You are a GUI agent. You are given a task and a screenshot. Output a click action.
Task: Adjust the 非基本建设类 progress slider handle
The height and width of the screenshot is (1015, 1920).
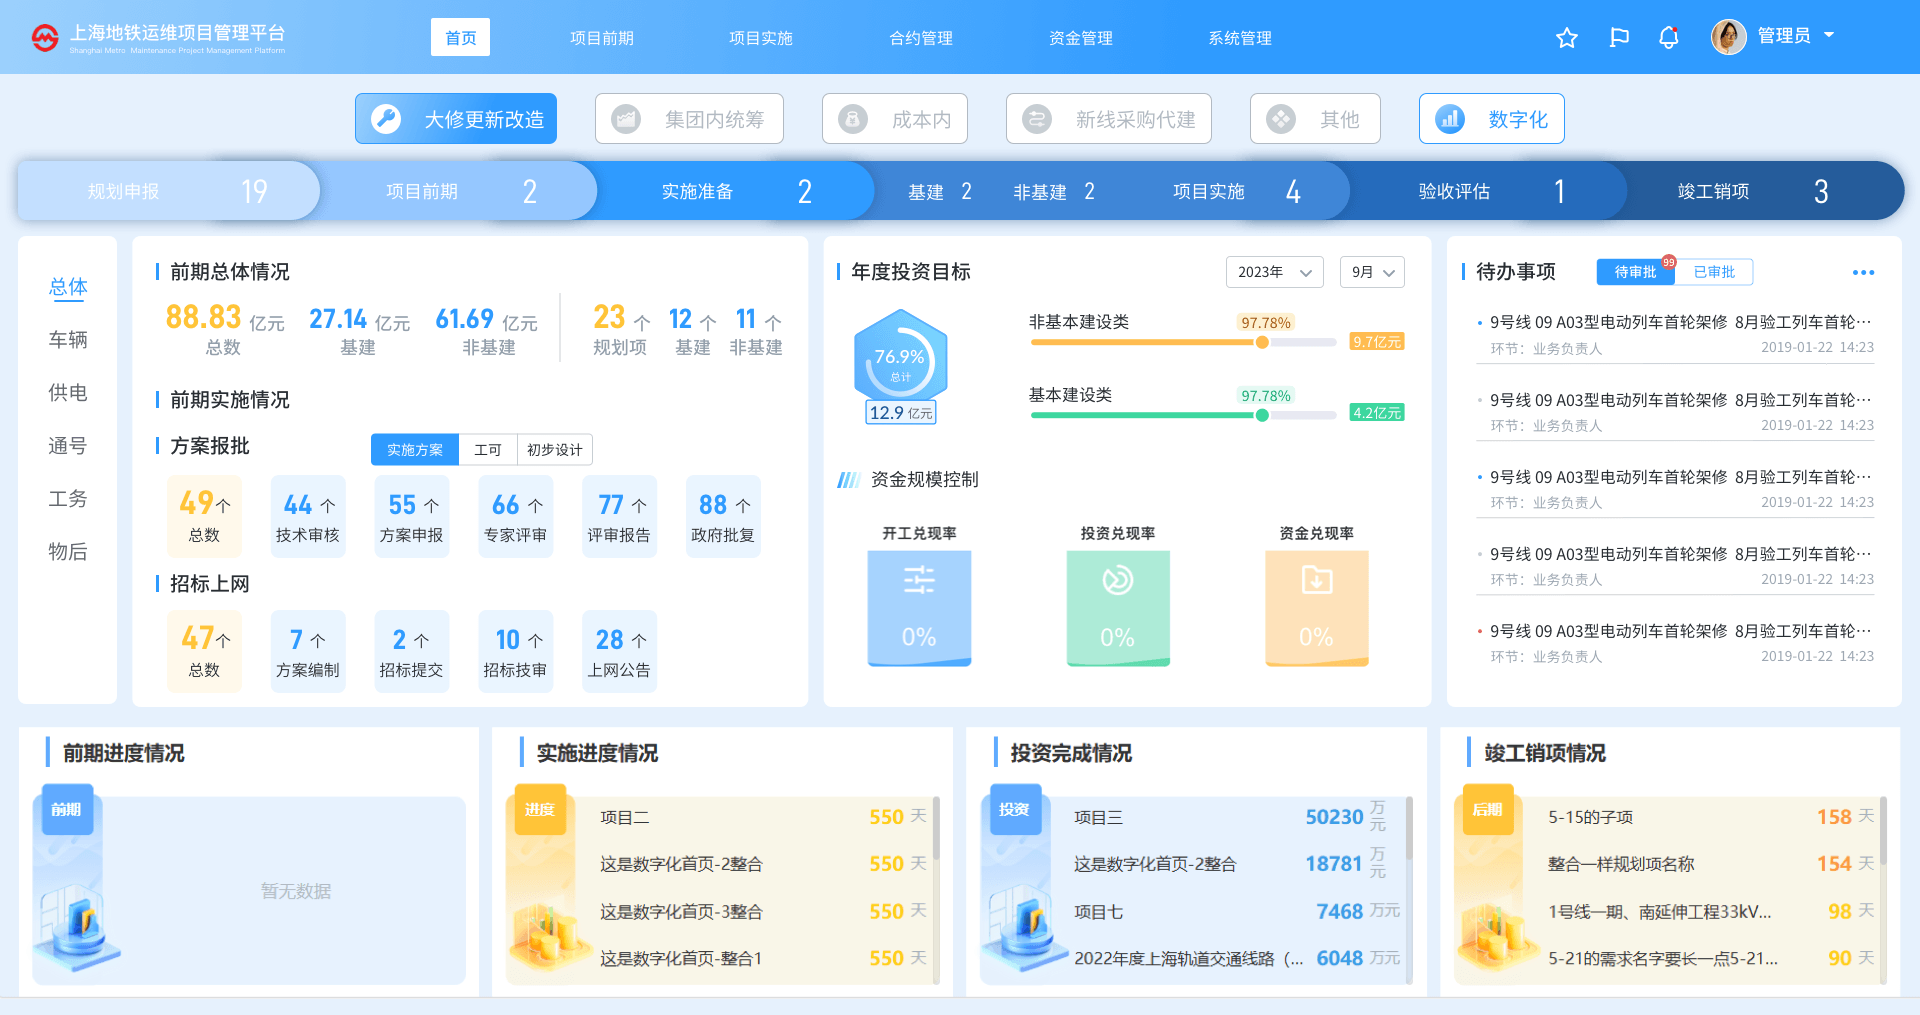coord(1262,342)
